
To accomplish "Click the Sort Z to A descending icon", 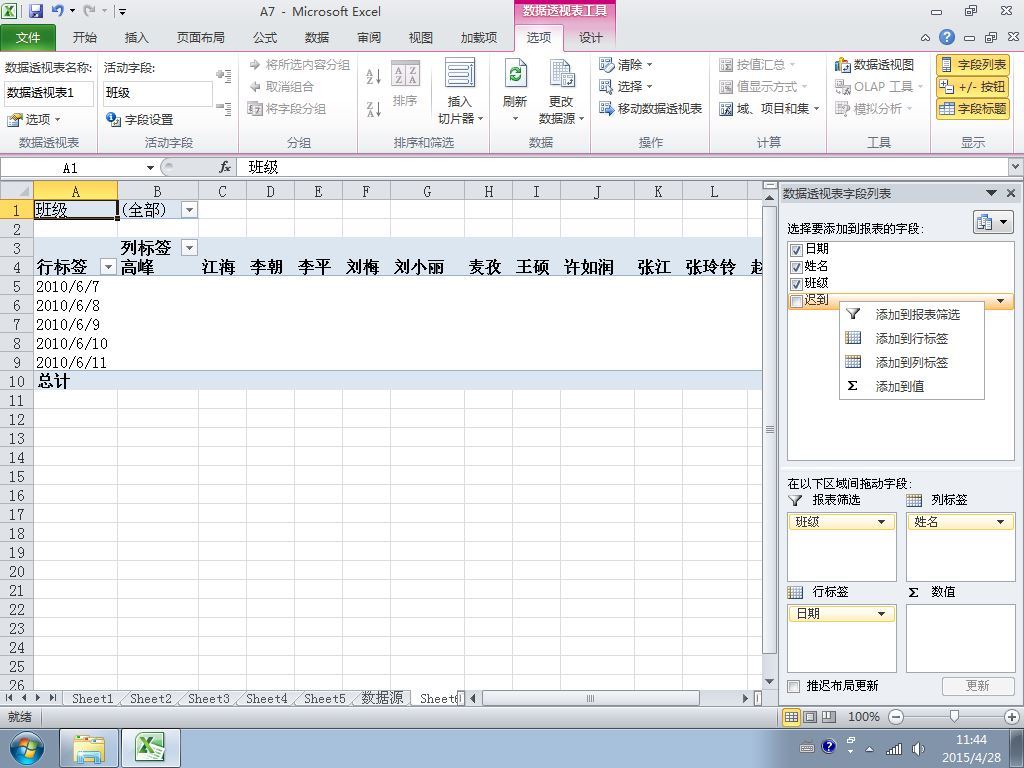I will [374, 109].
